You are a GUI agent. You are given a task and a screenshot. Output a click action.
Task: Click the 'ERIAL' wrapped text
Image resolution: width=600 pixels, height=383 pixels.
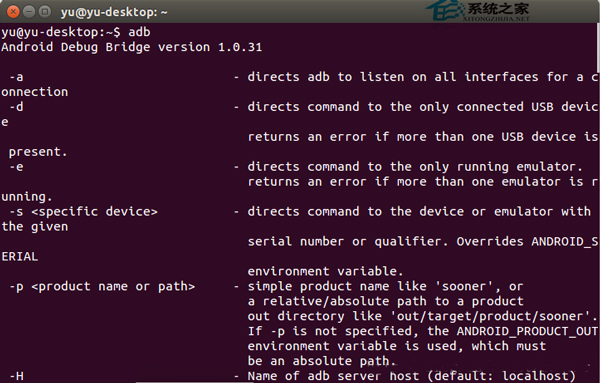pyautogui.click(x=20, y=256)
